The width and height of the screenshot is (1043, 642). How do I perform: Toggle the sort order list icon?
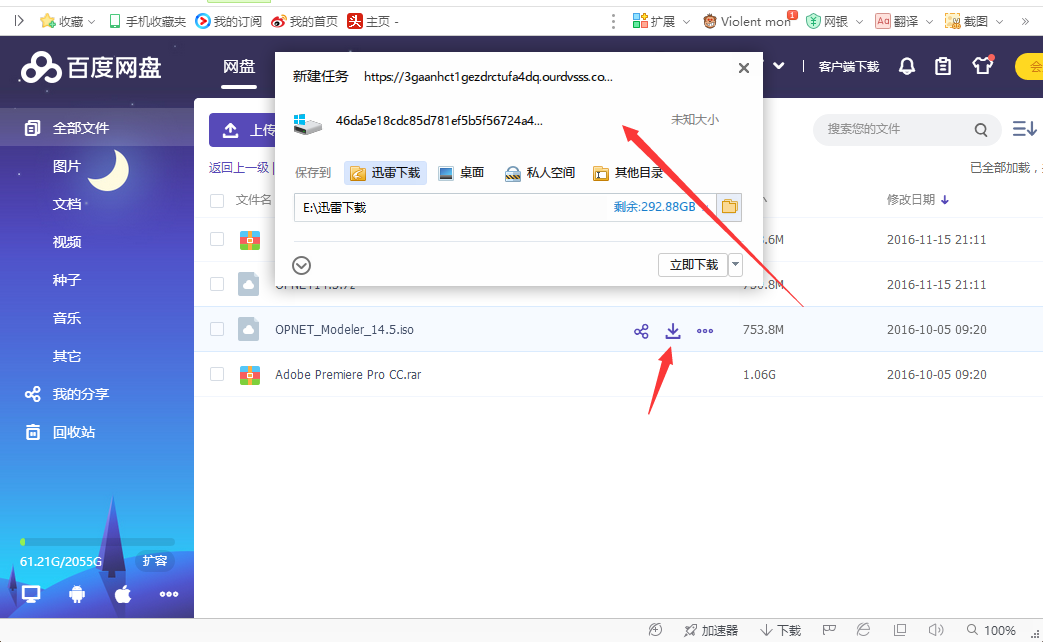(x=1024, y=128)
